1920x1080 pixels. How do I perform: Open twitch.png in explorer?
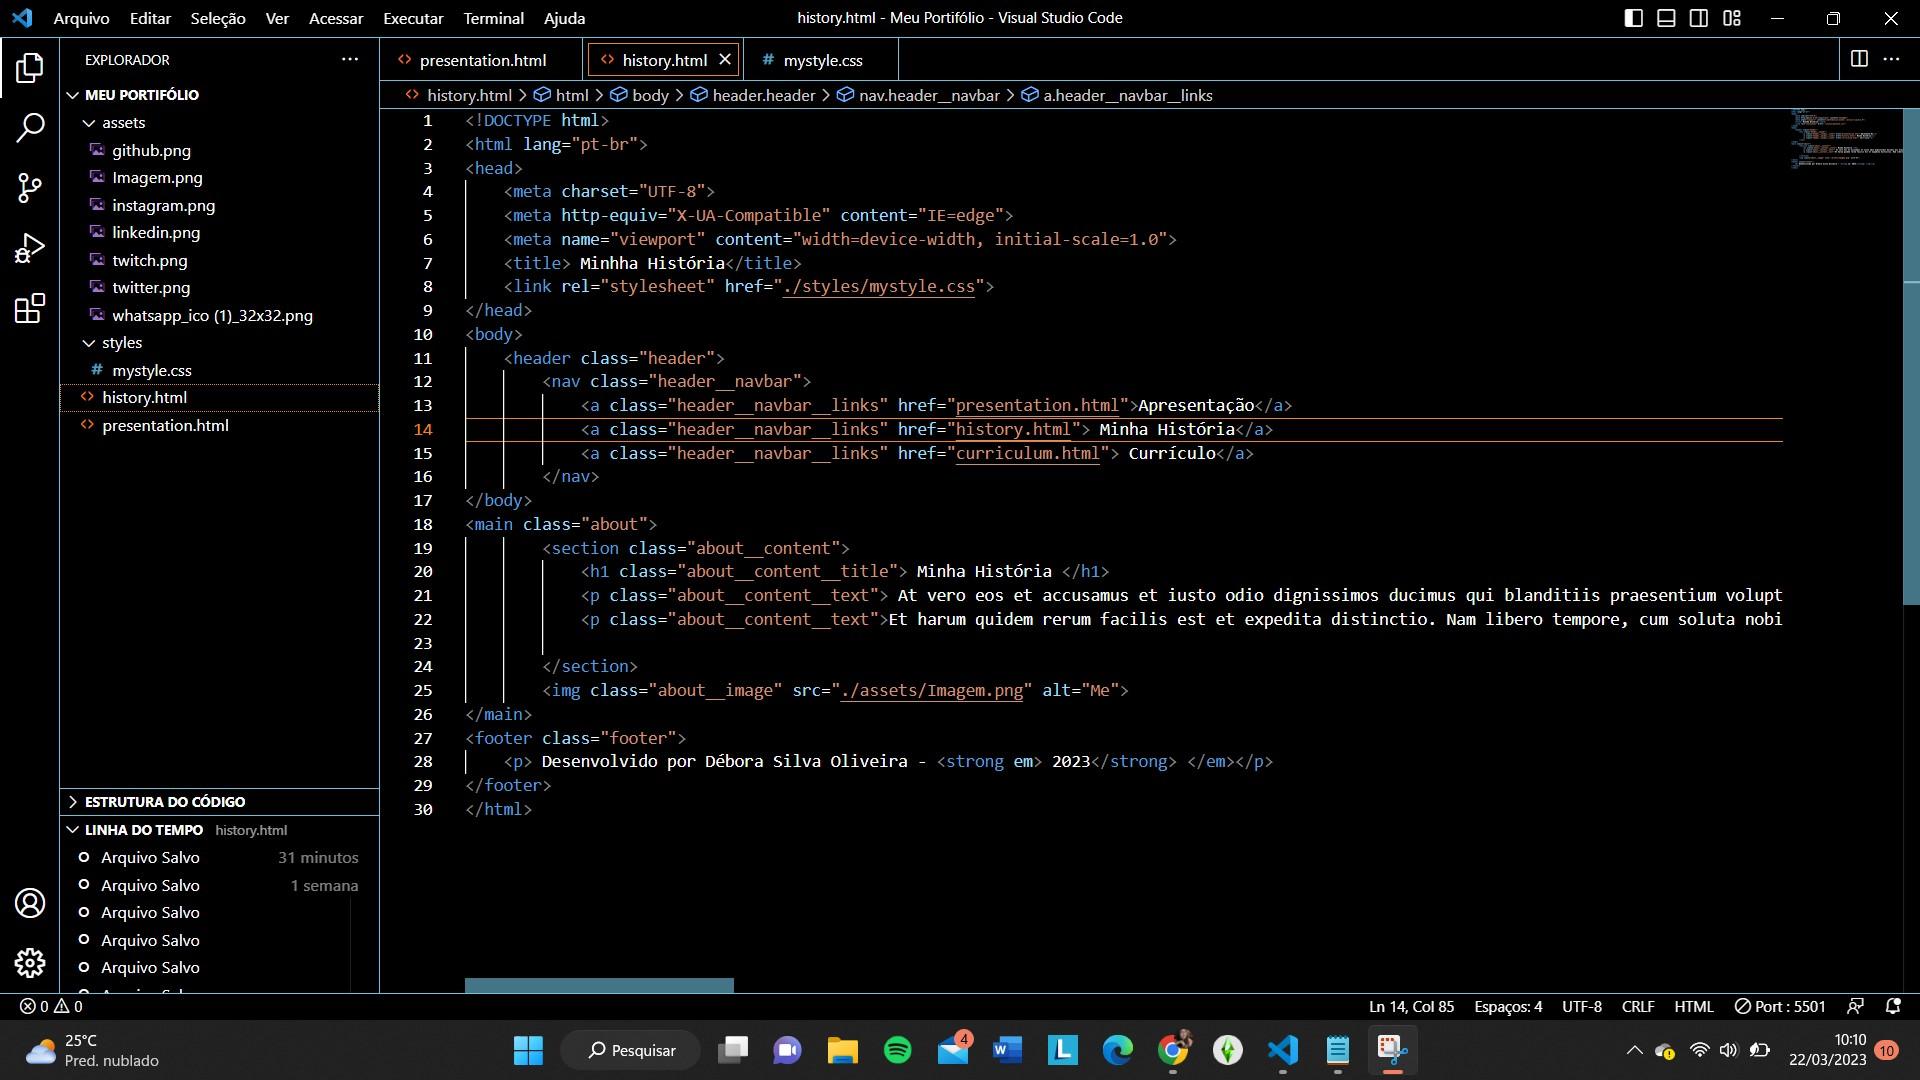[x=149, y=260]
